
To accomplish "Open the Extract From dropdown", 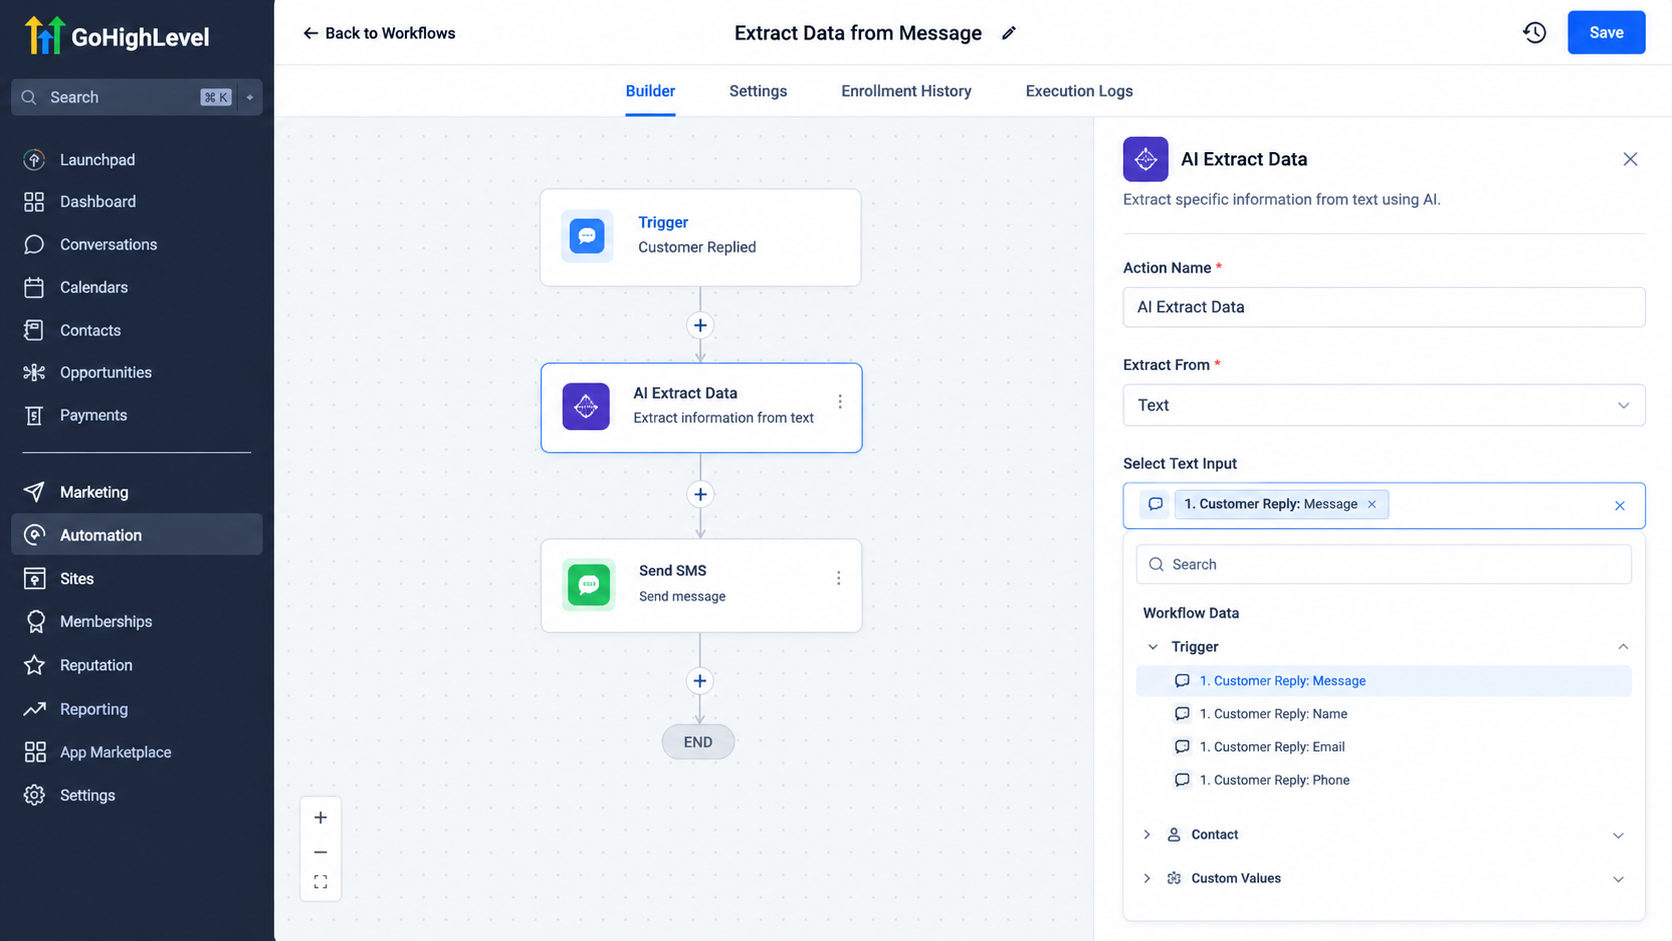I will point(1384,405).
